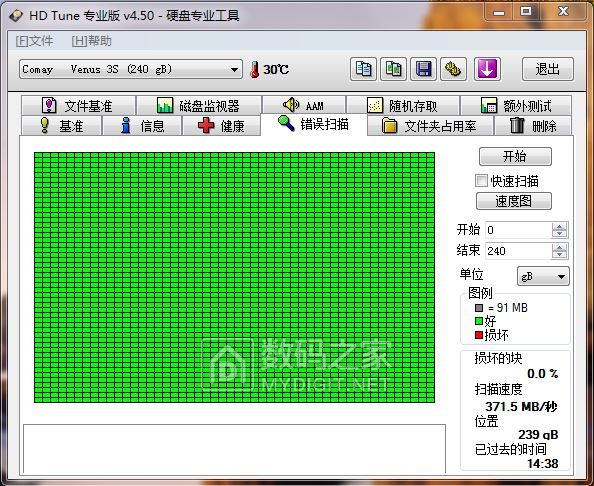The width and height of the screenshot is (594, 486).
Task: Select the 错误扫描 tab
Action: 314,124
